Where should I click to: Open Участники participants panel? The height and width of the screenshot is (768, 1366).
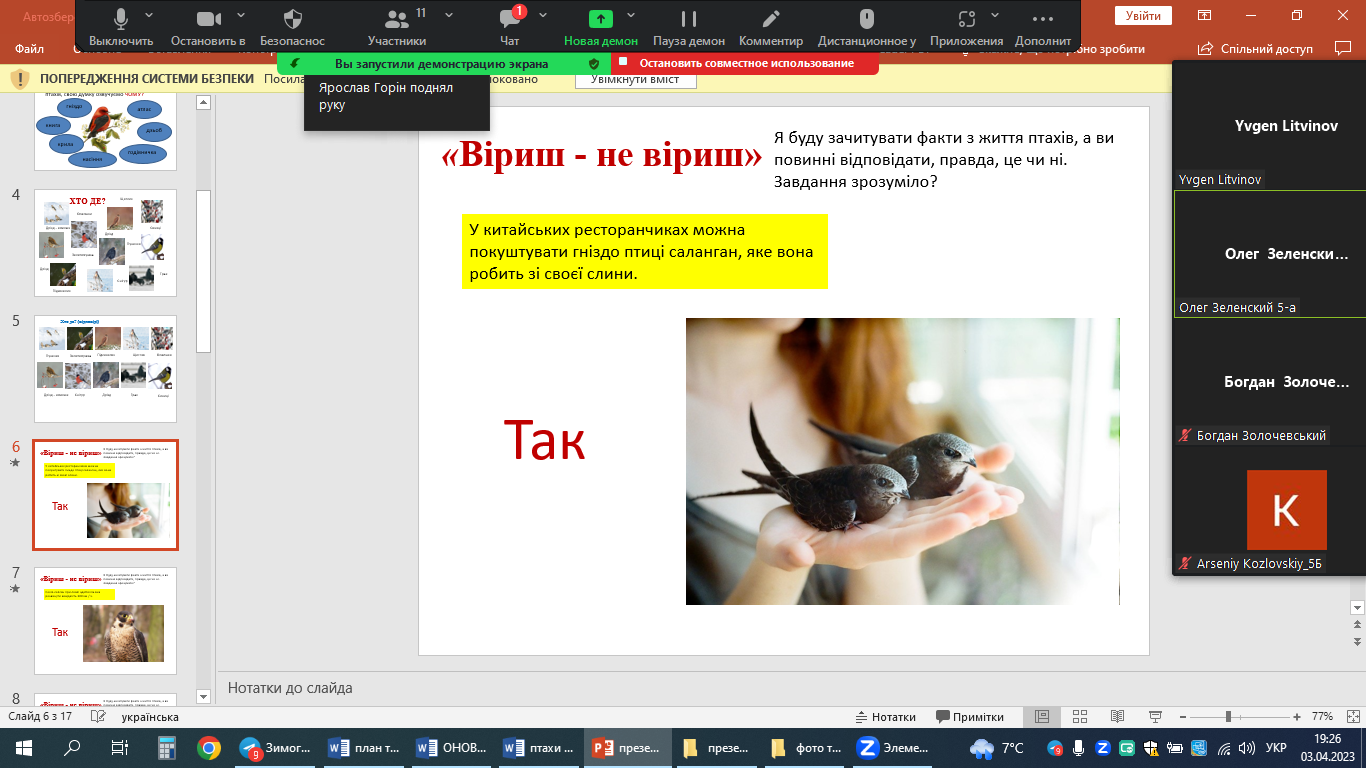[397, 27]
